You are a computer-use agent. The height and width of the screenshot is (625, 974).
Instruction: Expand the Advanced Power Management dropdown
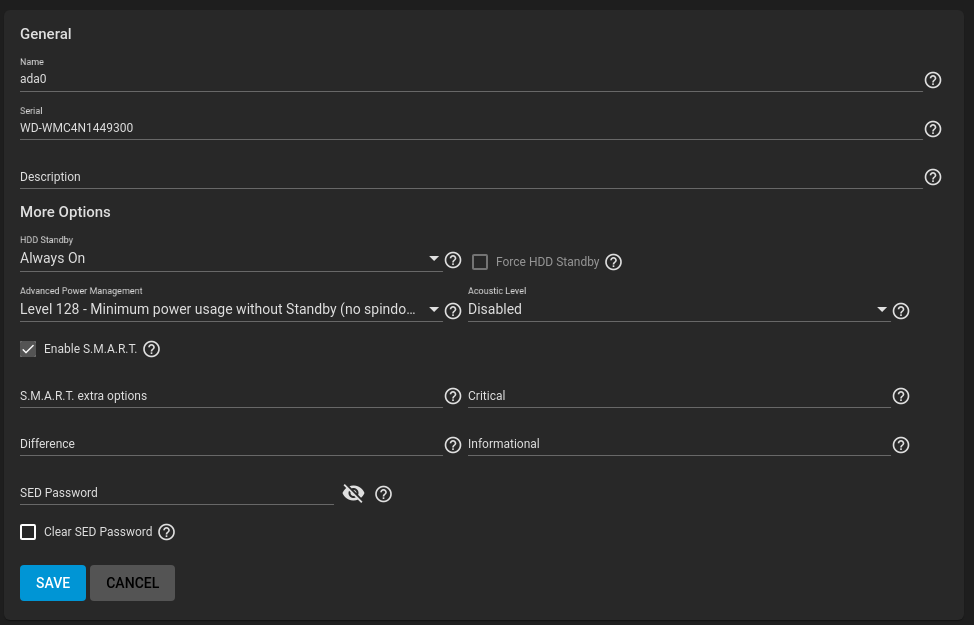pyautogui.click(x=230, y=310)
